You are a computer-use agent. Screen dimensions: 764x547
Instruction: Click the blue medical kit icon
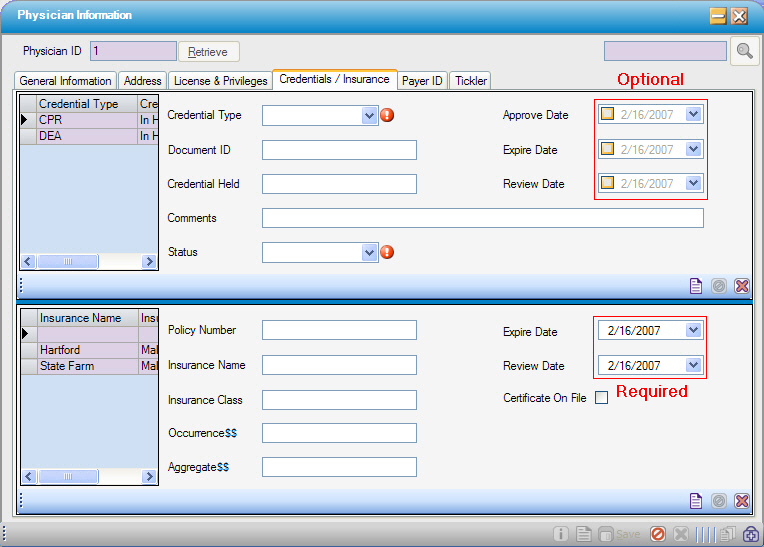751,534
